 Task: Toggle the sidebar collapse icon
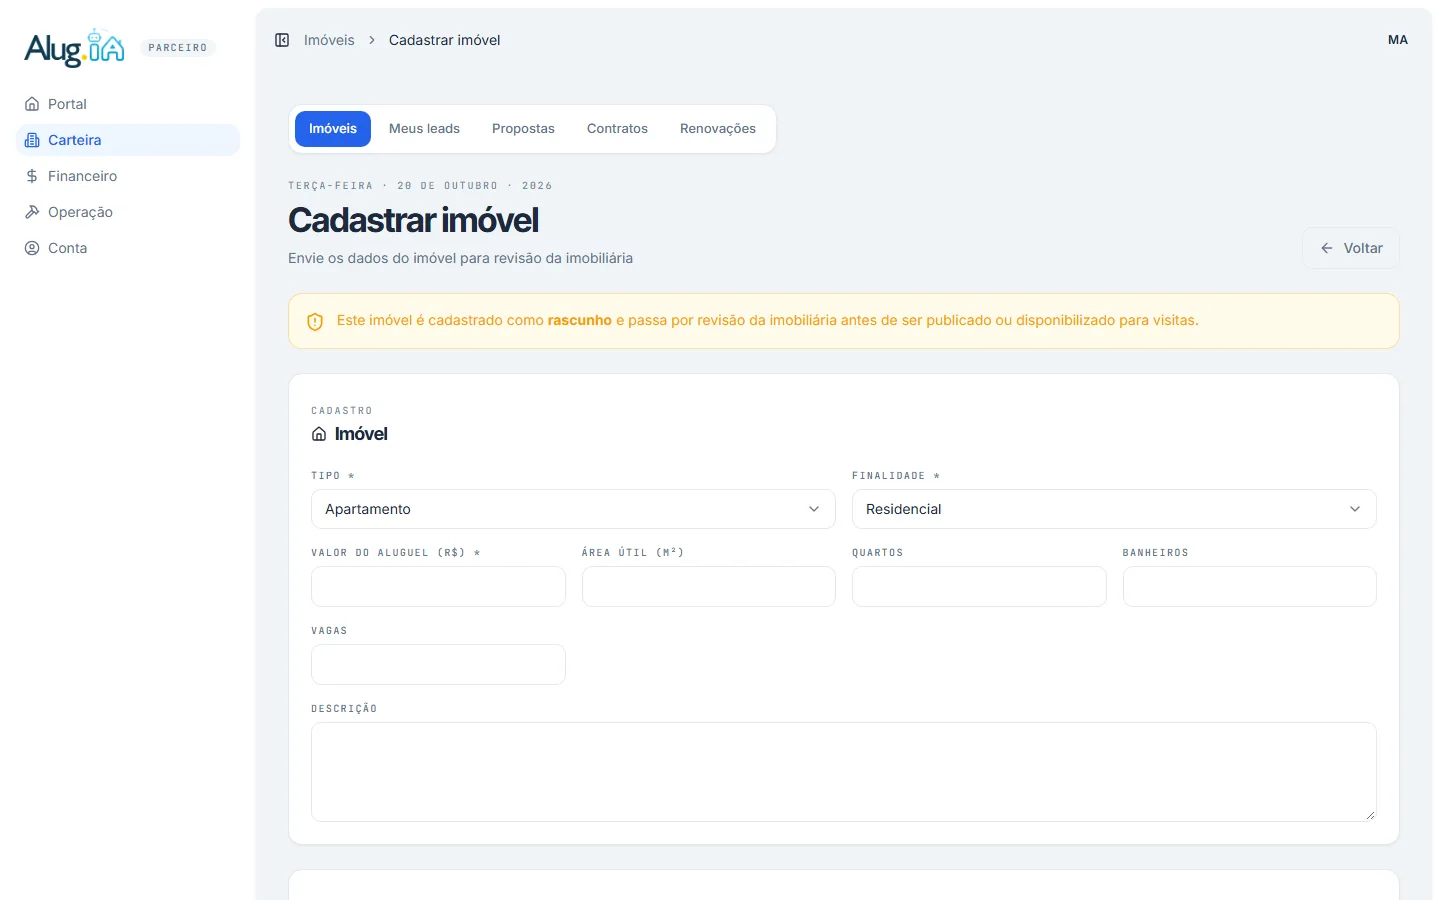282,40
